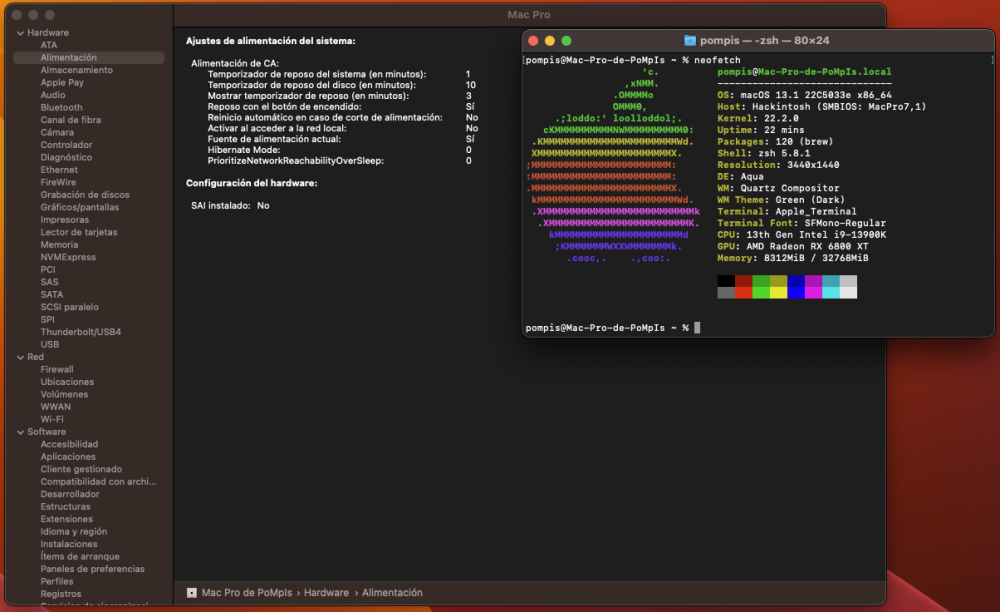Select Idioma y región entry
This screenshot has height=612, width=1000.
(x=73, y=531)
